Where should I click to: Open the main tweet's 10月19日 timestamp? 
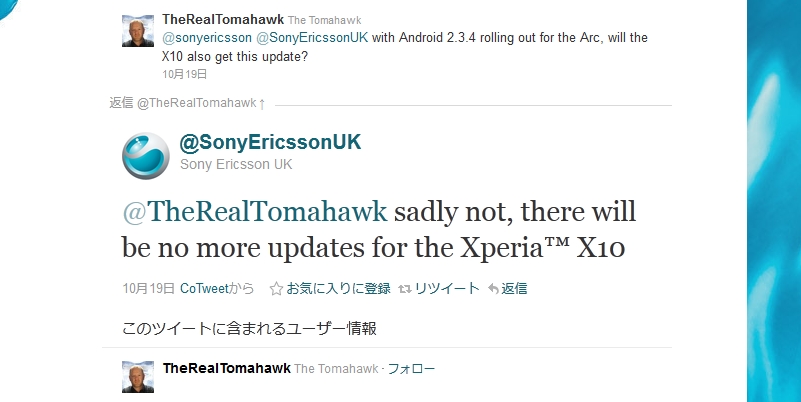click(148, 289)
